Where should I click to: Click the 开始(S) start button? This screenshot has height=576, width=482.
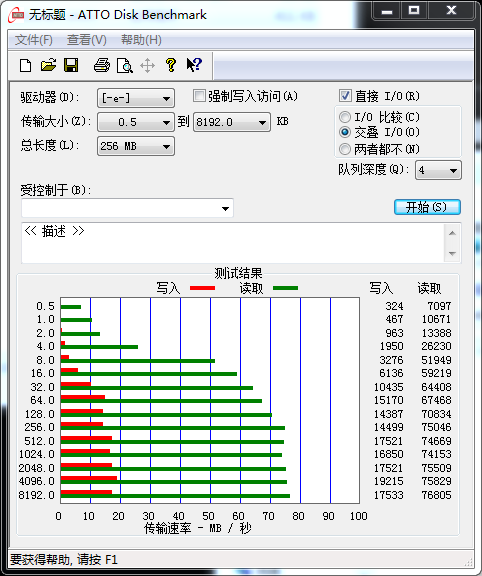(x=427, y=207)
